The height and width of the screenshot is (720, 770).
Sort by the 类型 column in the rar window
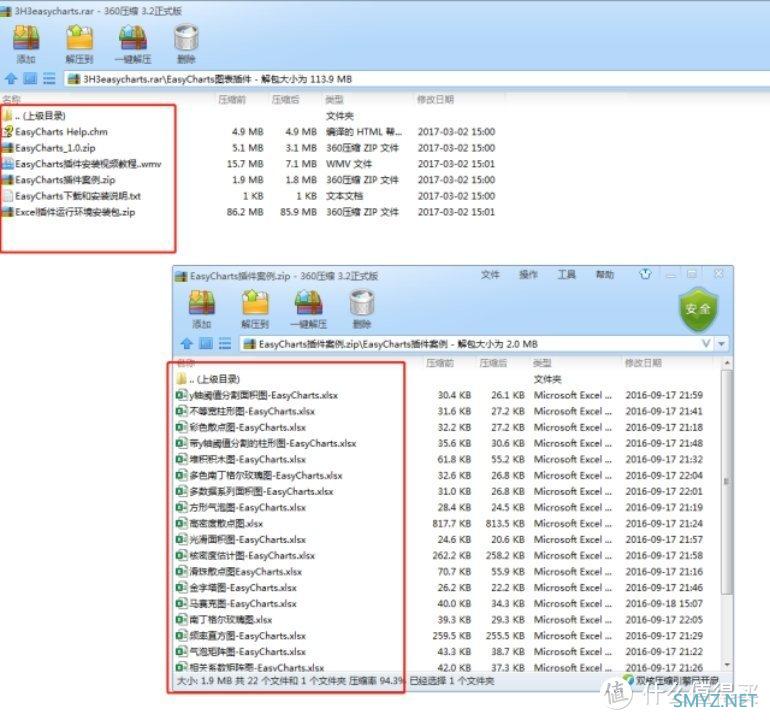pos(334,100)
